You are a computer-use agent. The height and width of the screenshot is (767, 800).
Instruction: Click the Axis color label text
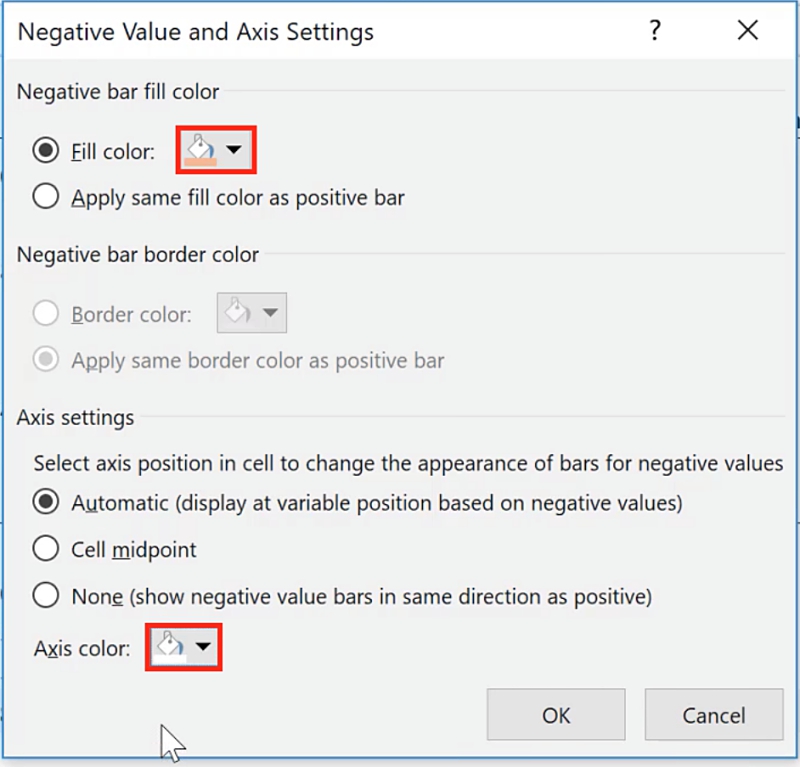point(82,649)
